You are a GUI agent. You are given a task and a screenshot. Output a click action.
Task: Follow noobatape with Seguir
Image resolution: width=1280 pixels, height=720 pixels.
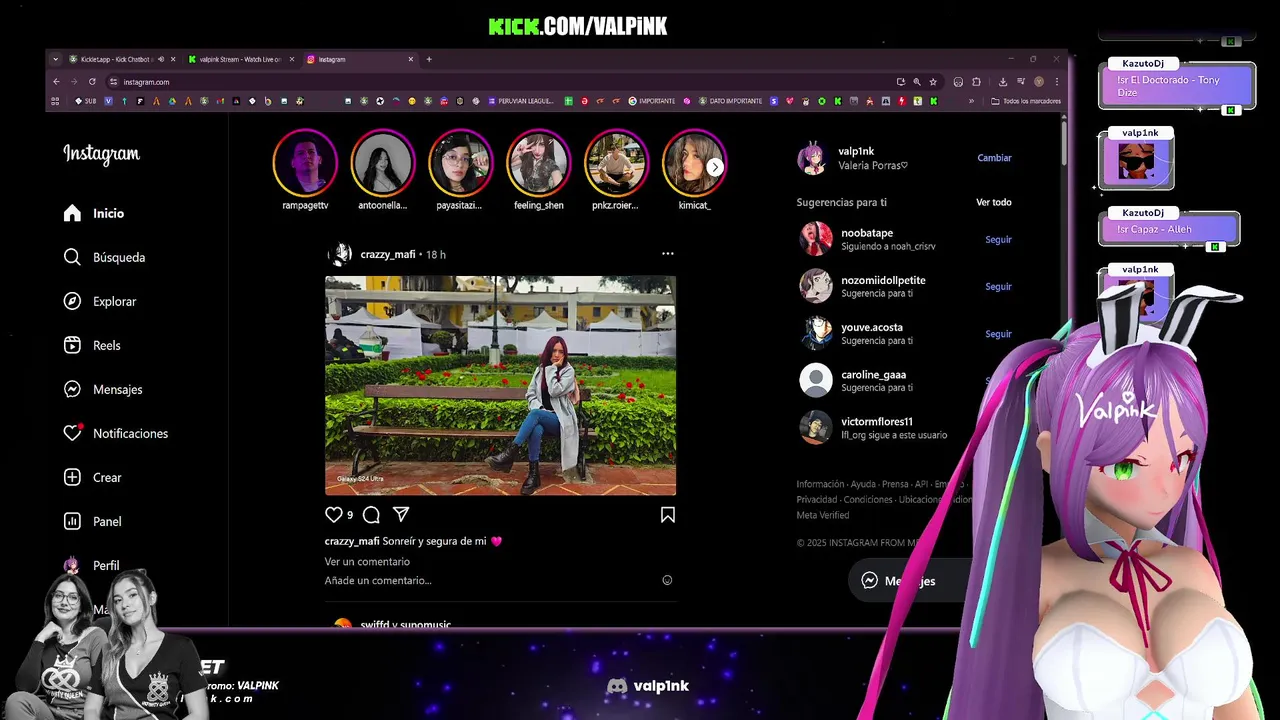[x=998, y=240]
